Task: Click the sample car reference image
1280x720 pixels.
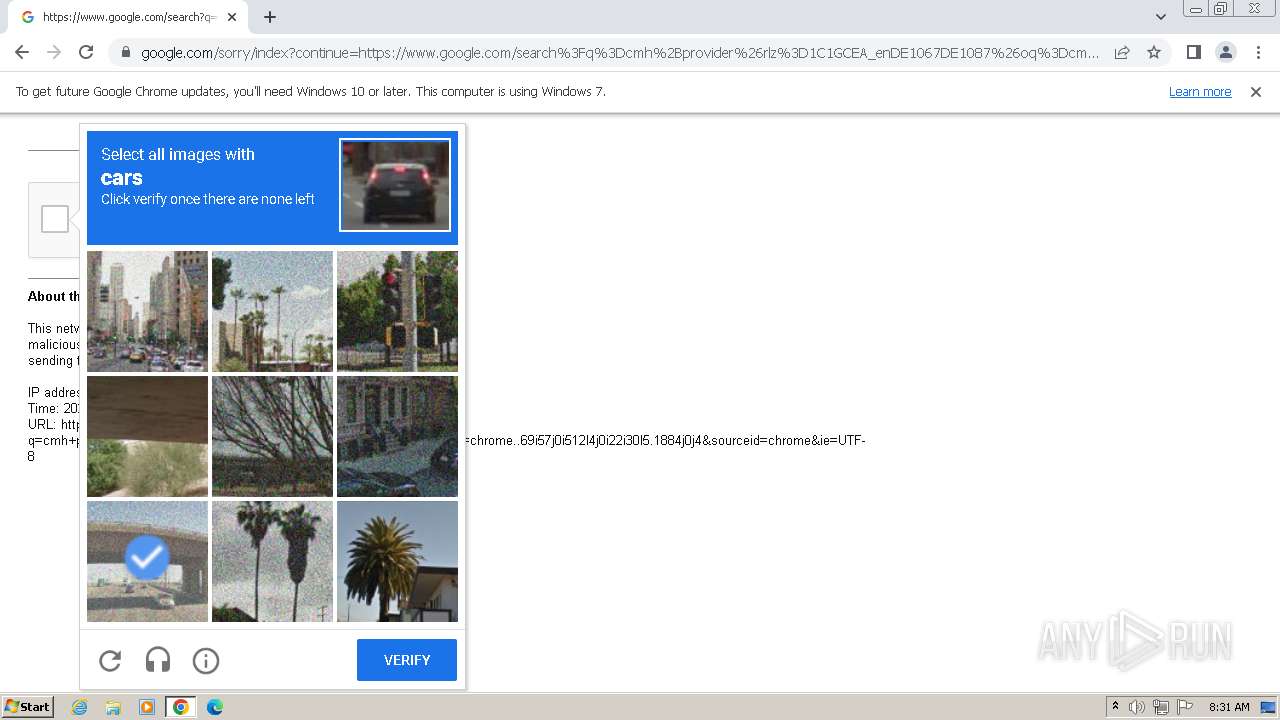Action: [x=395, y=185]
